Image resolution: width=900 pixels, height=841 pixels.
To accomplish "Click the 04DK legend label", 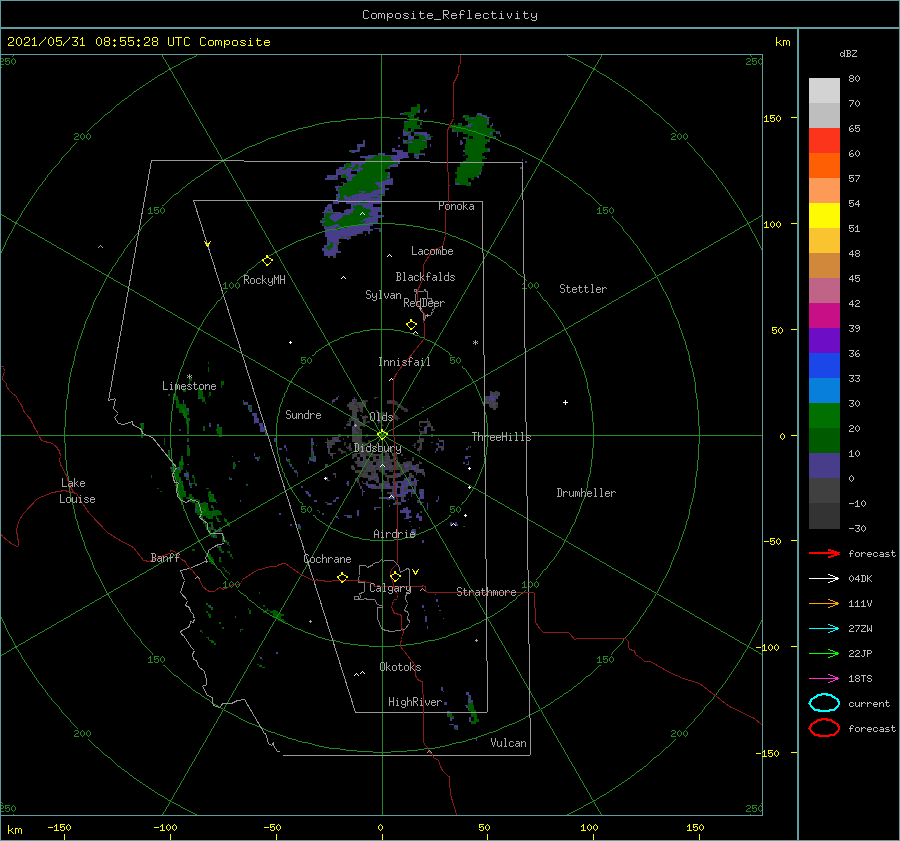I will (860, 578).
